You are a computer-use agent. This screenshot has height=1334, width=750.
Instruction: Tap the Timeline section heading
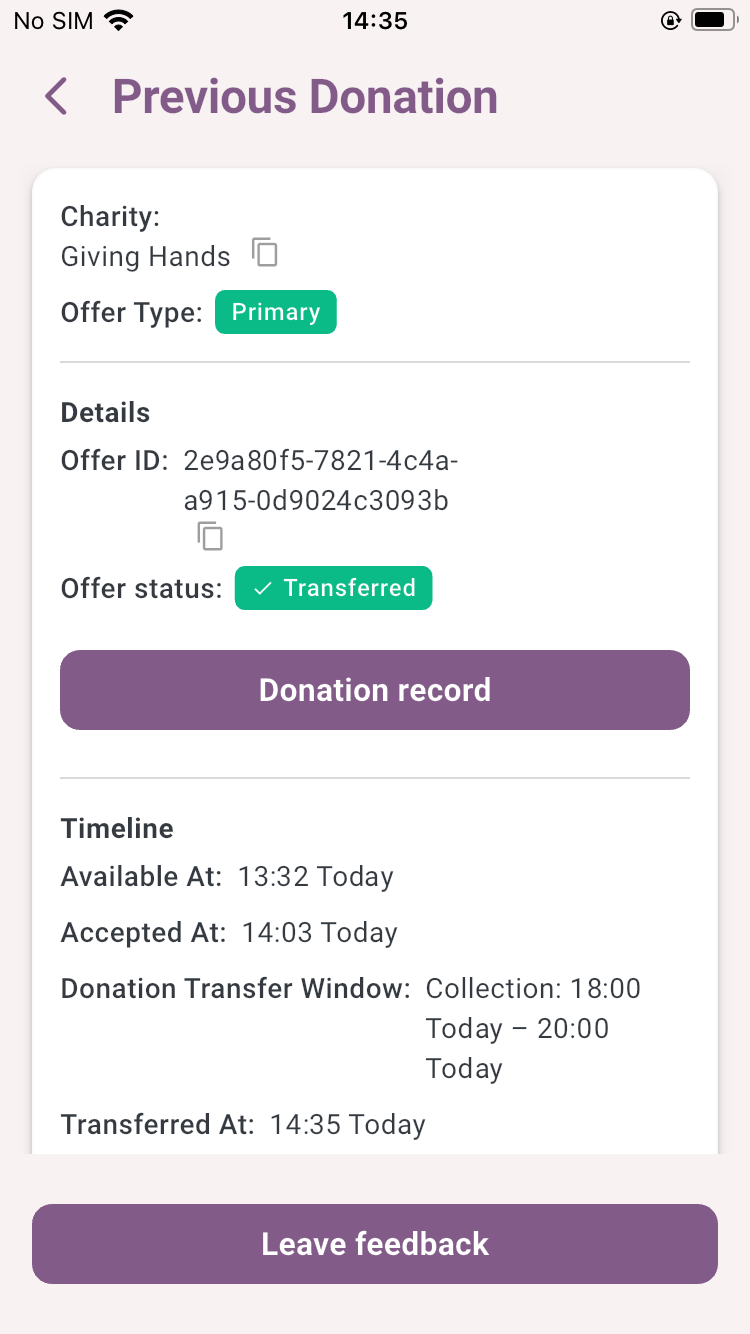click(117, 828)
